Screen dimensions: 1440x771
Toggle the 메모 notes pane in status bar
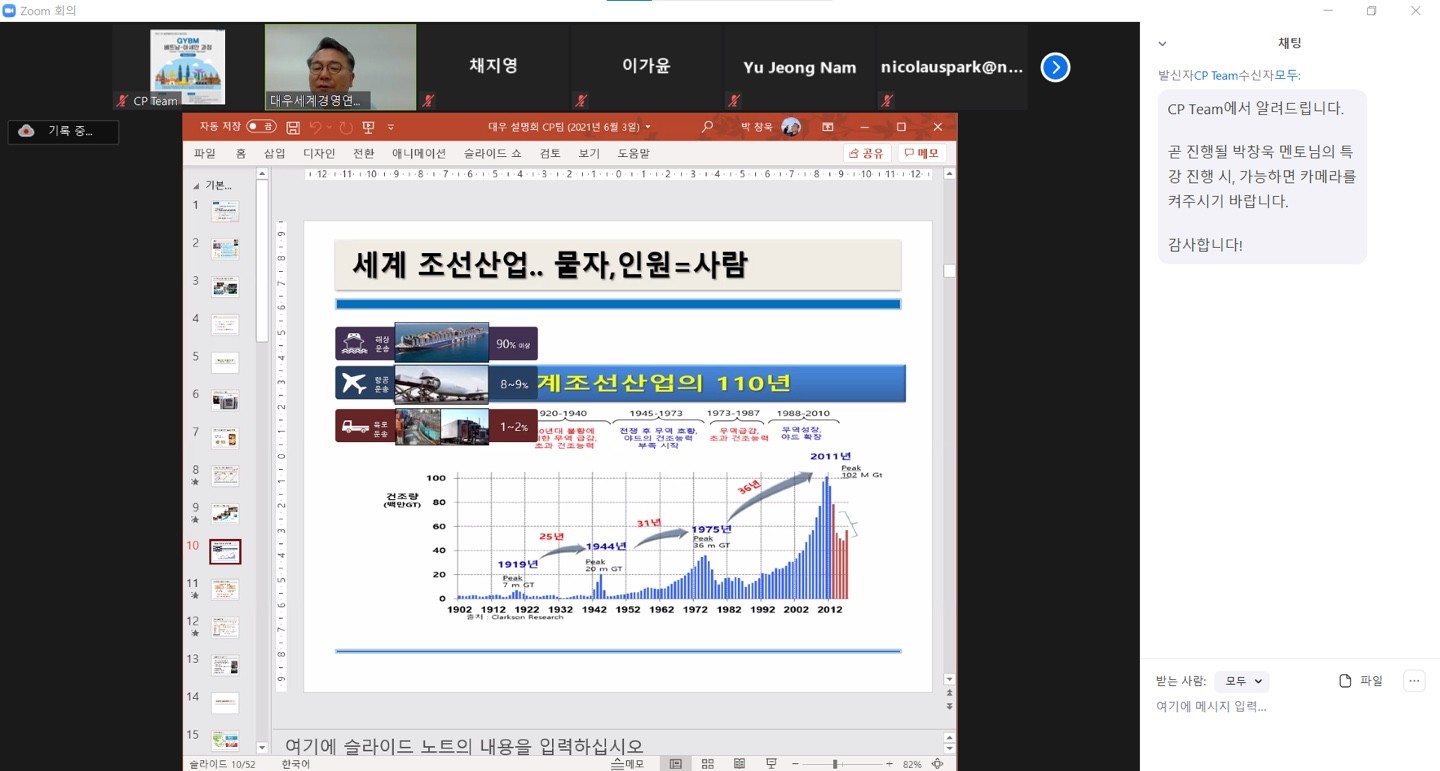point(628,764)
